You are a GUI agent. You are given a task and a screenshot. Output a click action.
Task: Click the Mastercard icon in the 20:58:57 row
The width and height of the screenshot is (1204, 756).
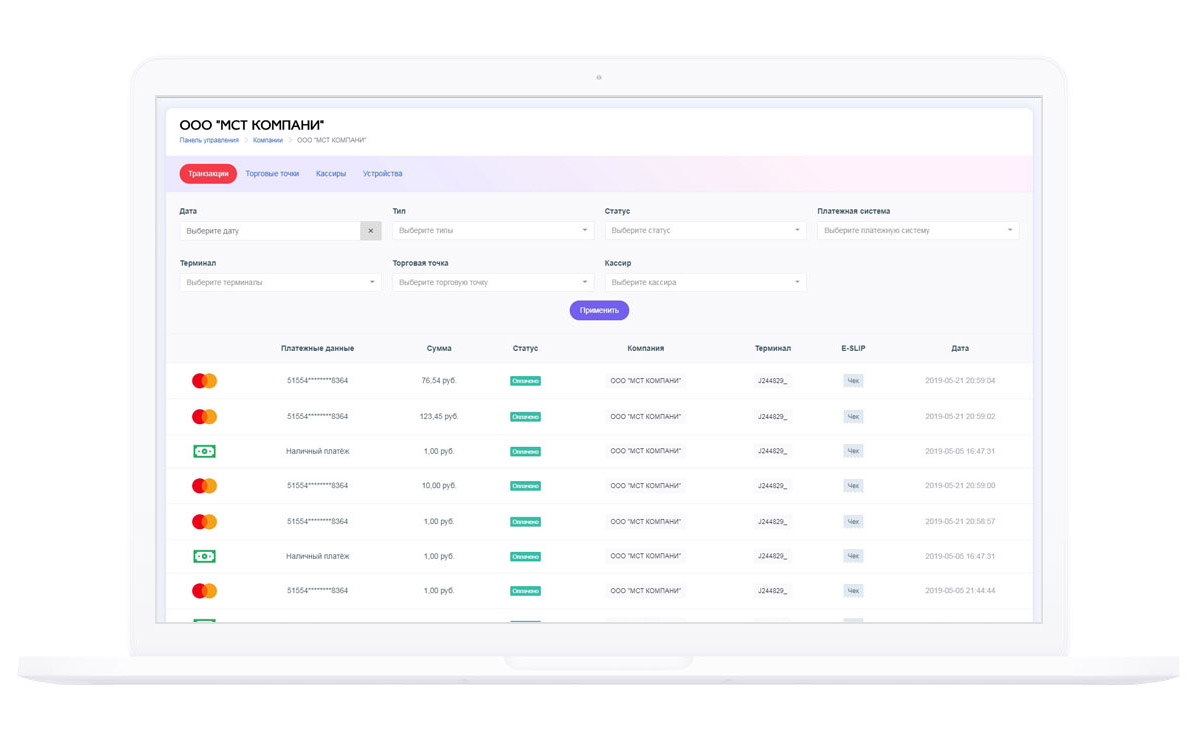tap(204, 521)
